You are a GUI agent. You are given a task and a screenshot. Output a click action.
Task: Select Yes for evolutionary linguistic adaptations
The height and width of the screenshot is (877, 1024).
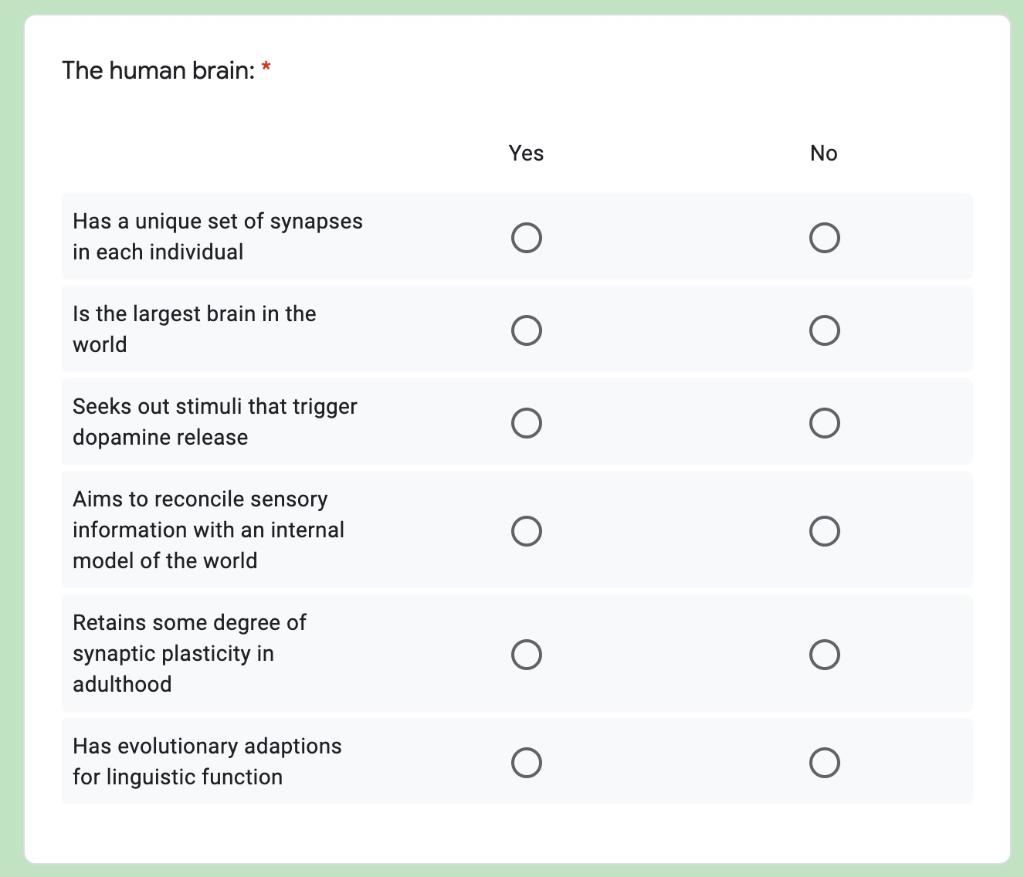[x=527, y=762]
